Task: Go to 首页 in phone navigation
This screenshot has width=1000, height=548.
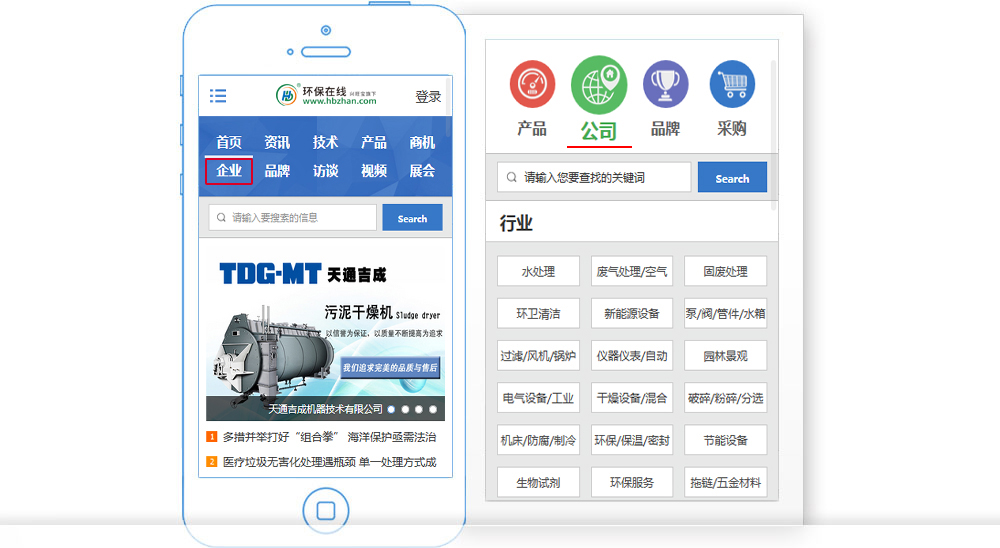Action: [229, 142]
